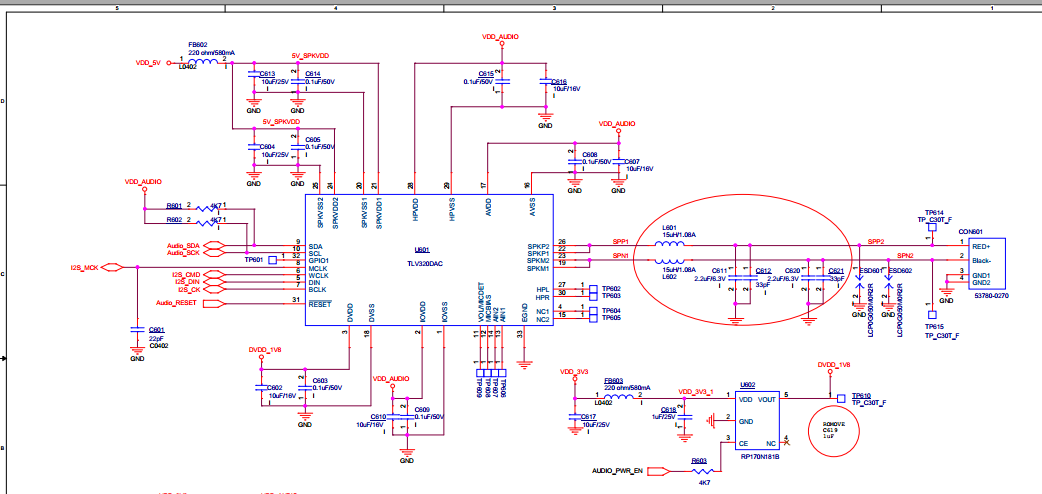
Task: Select the SPN2 net label
Action: (x=906, y=255)
